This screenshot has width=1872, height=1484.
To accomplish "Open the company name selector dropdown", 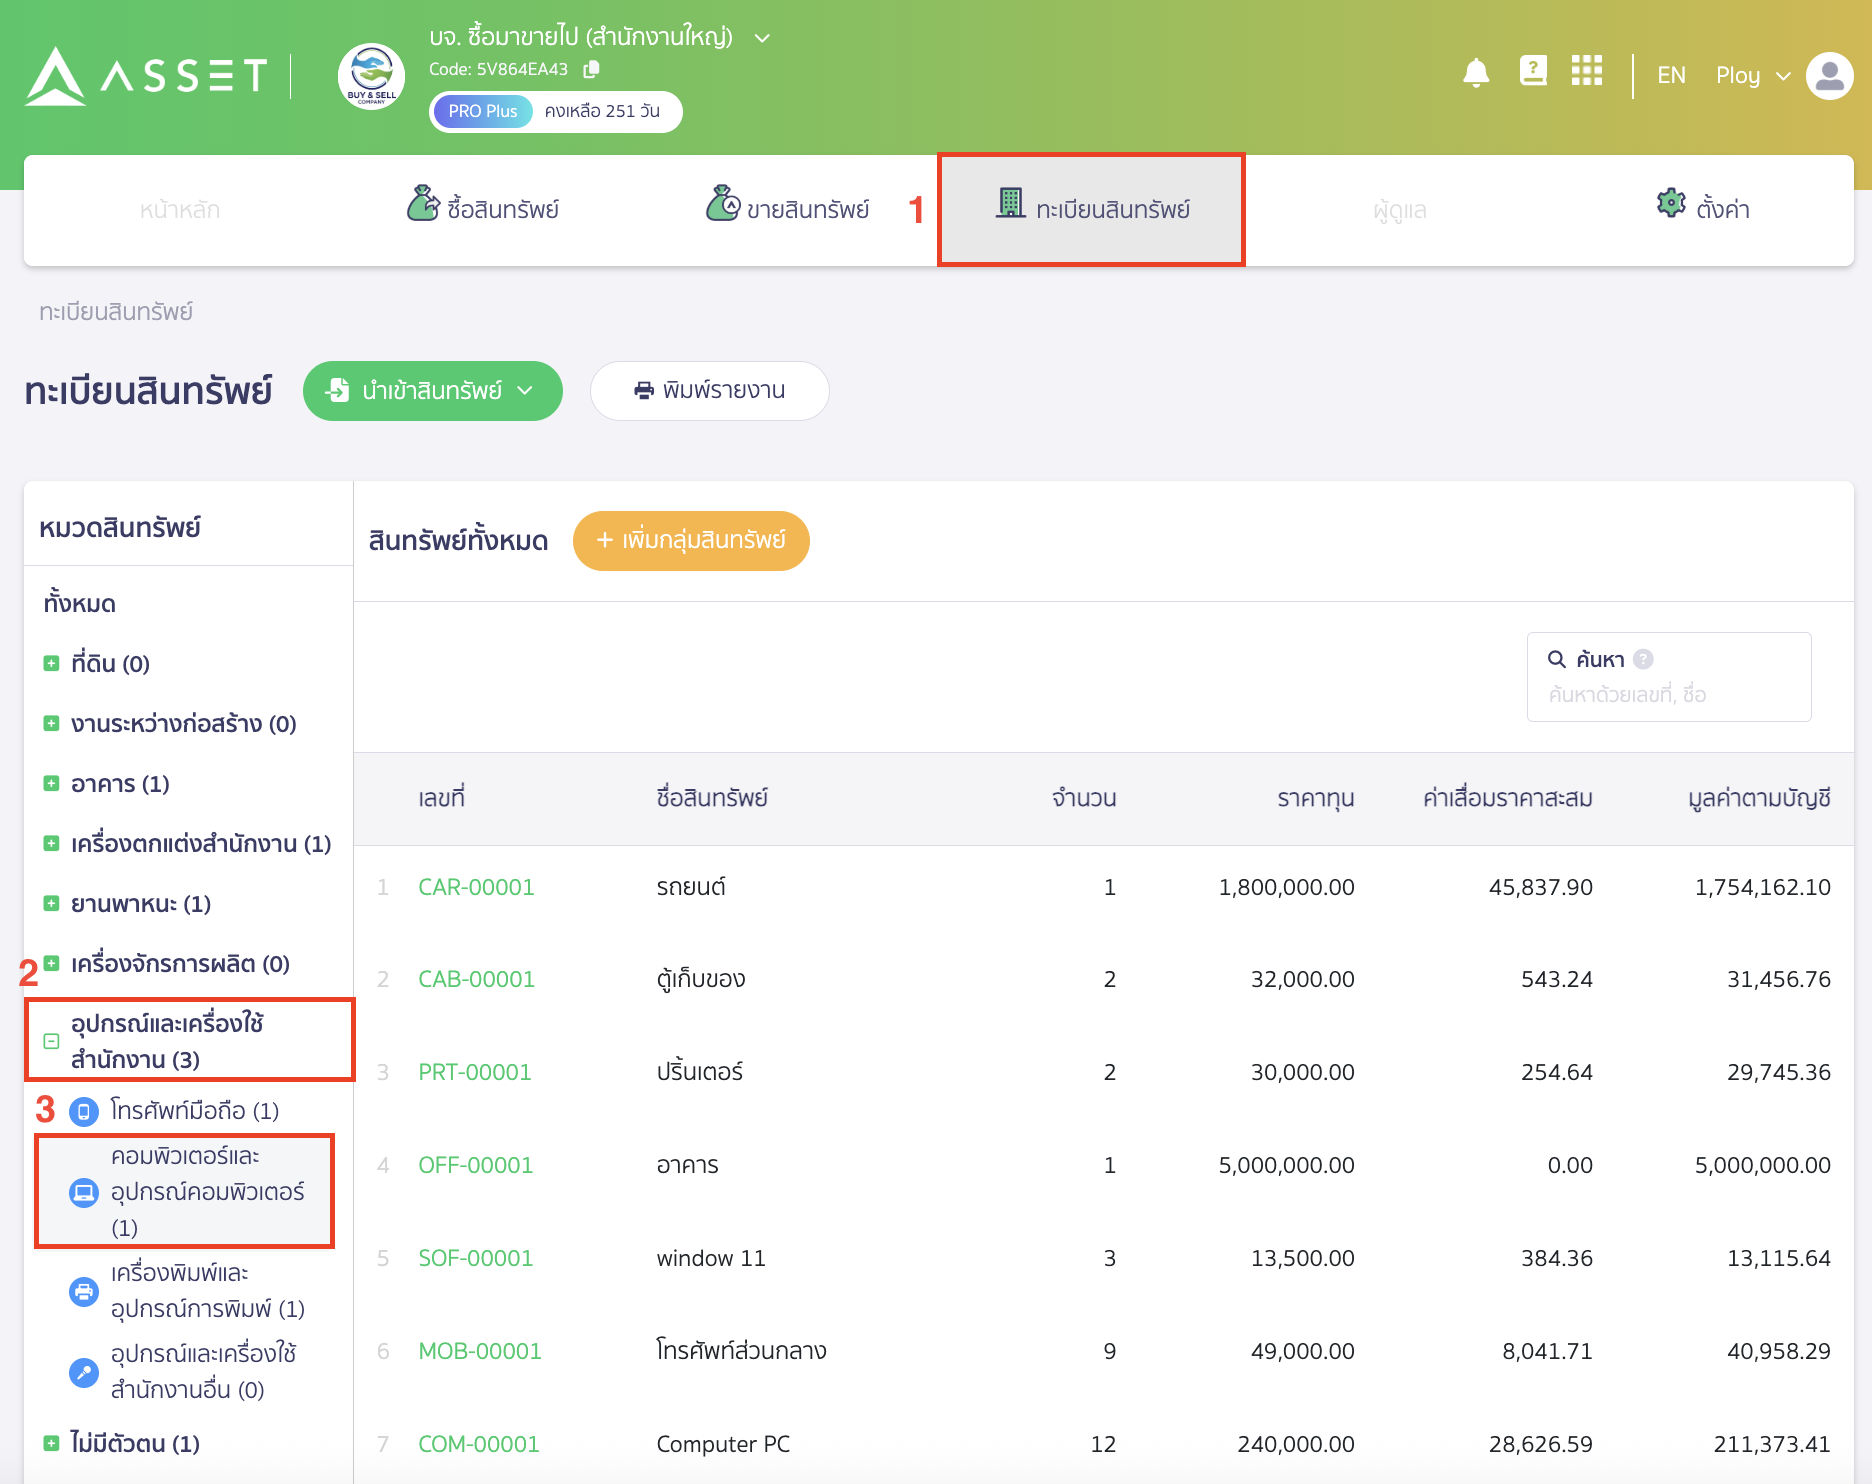I will pos(762,38).
